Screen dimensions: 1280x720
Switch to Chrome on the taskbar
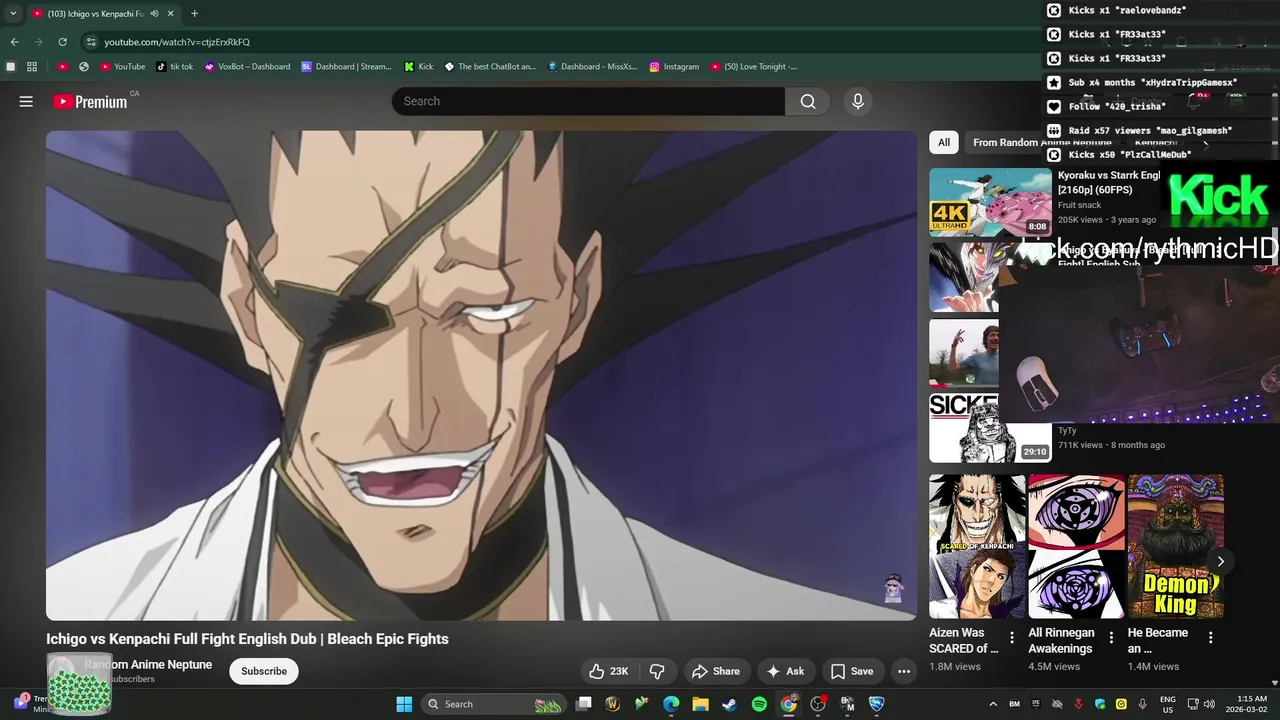[788, 704]
